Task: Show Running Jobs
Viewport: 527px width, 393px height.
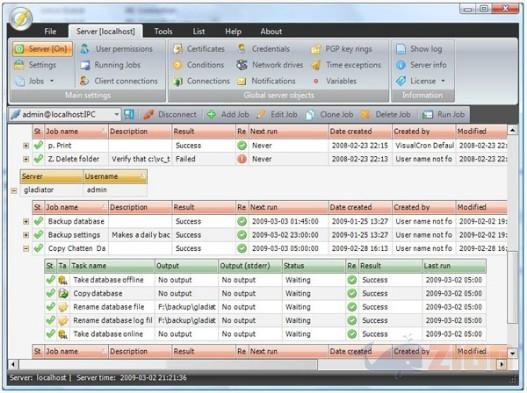Action: [110, 65]
